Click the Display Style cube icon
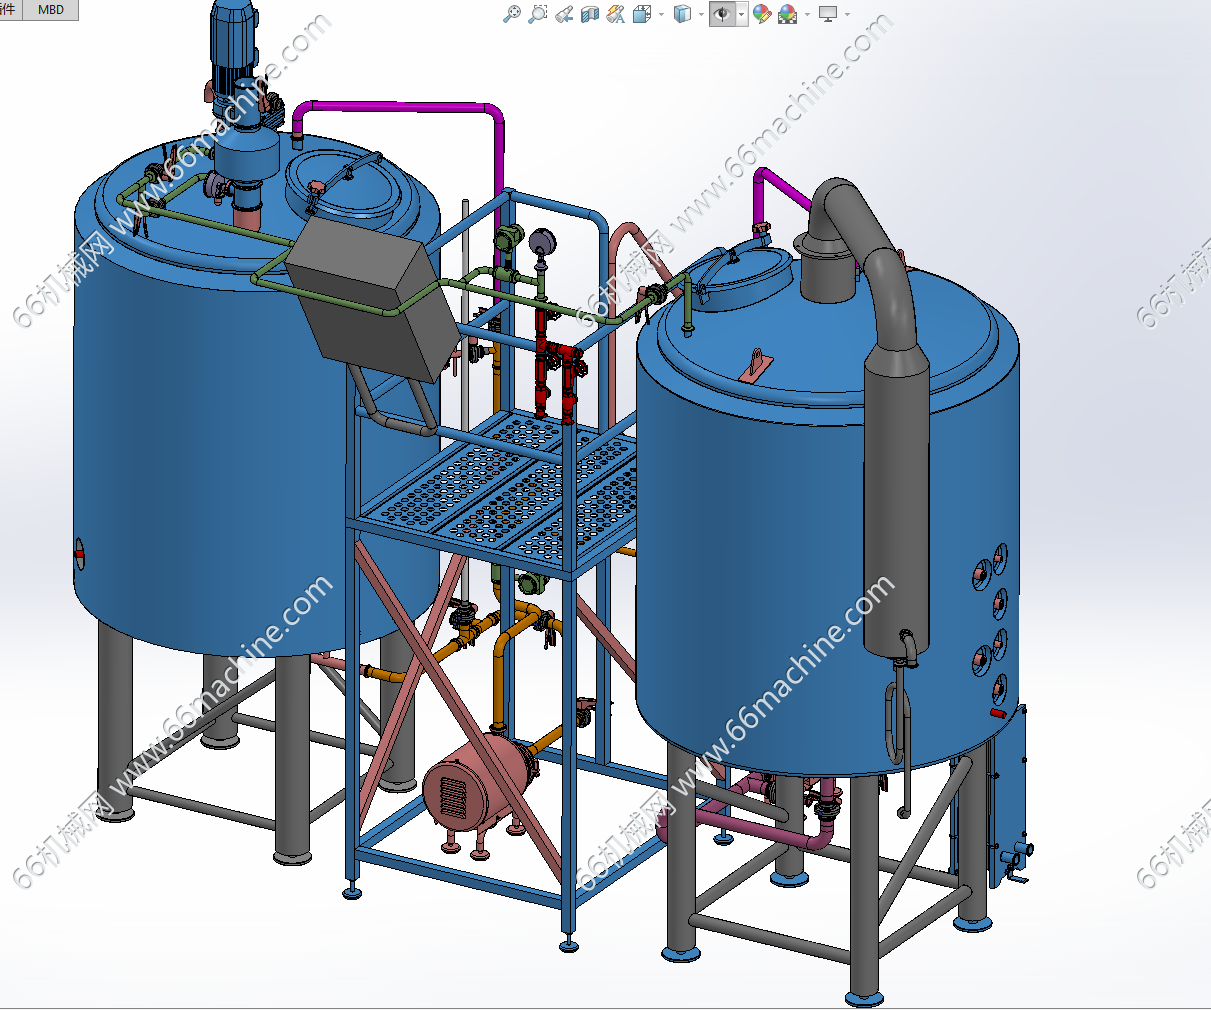Viewport: 1211px width, 1010px height. (x=682, y=14)
